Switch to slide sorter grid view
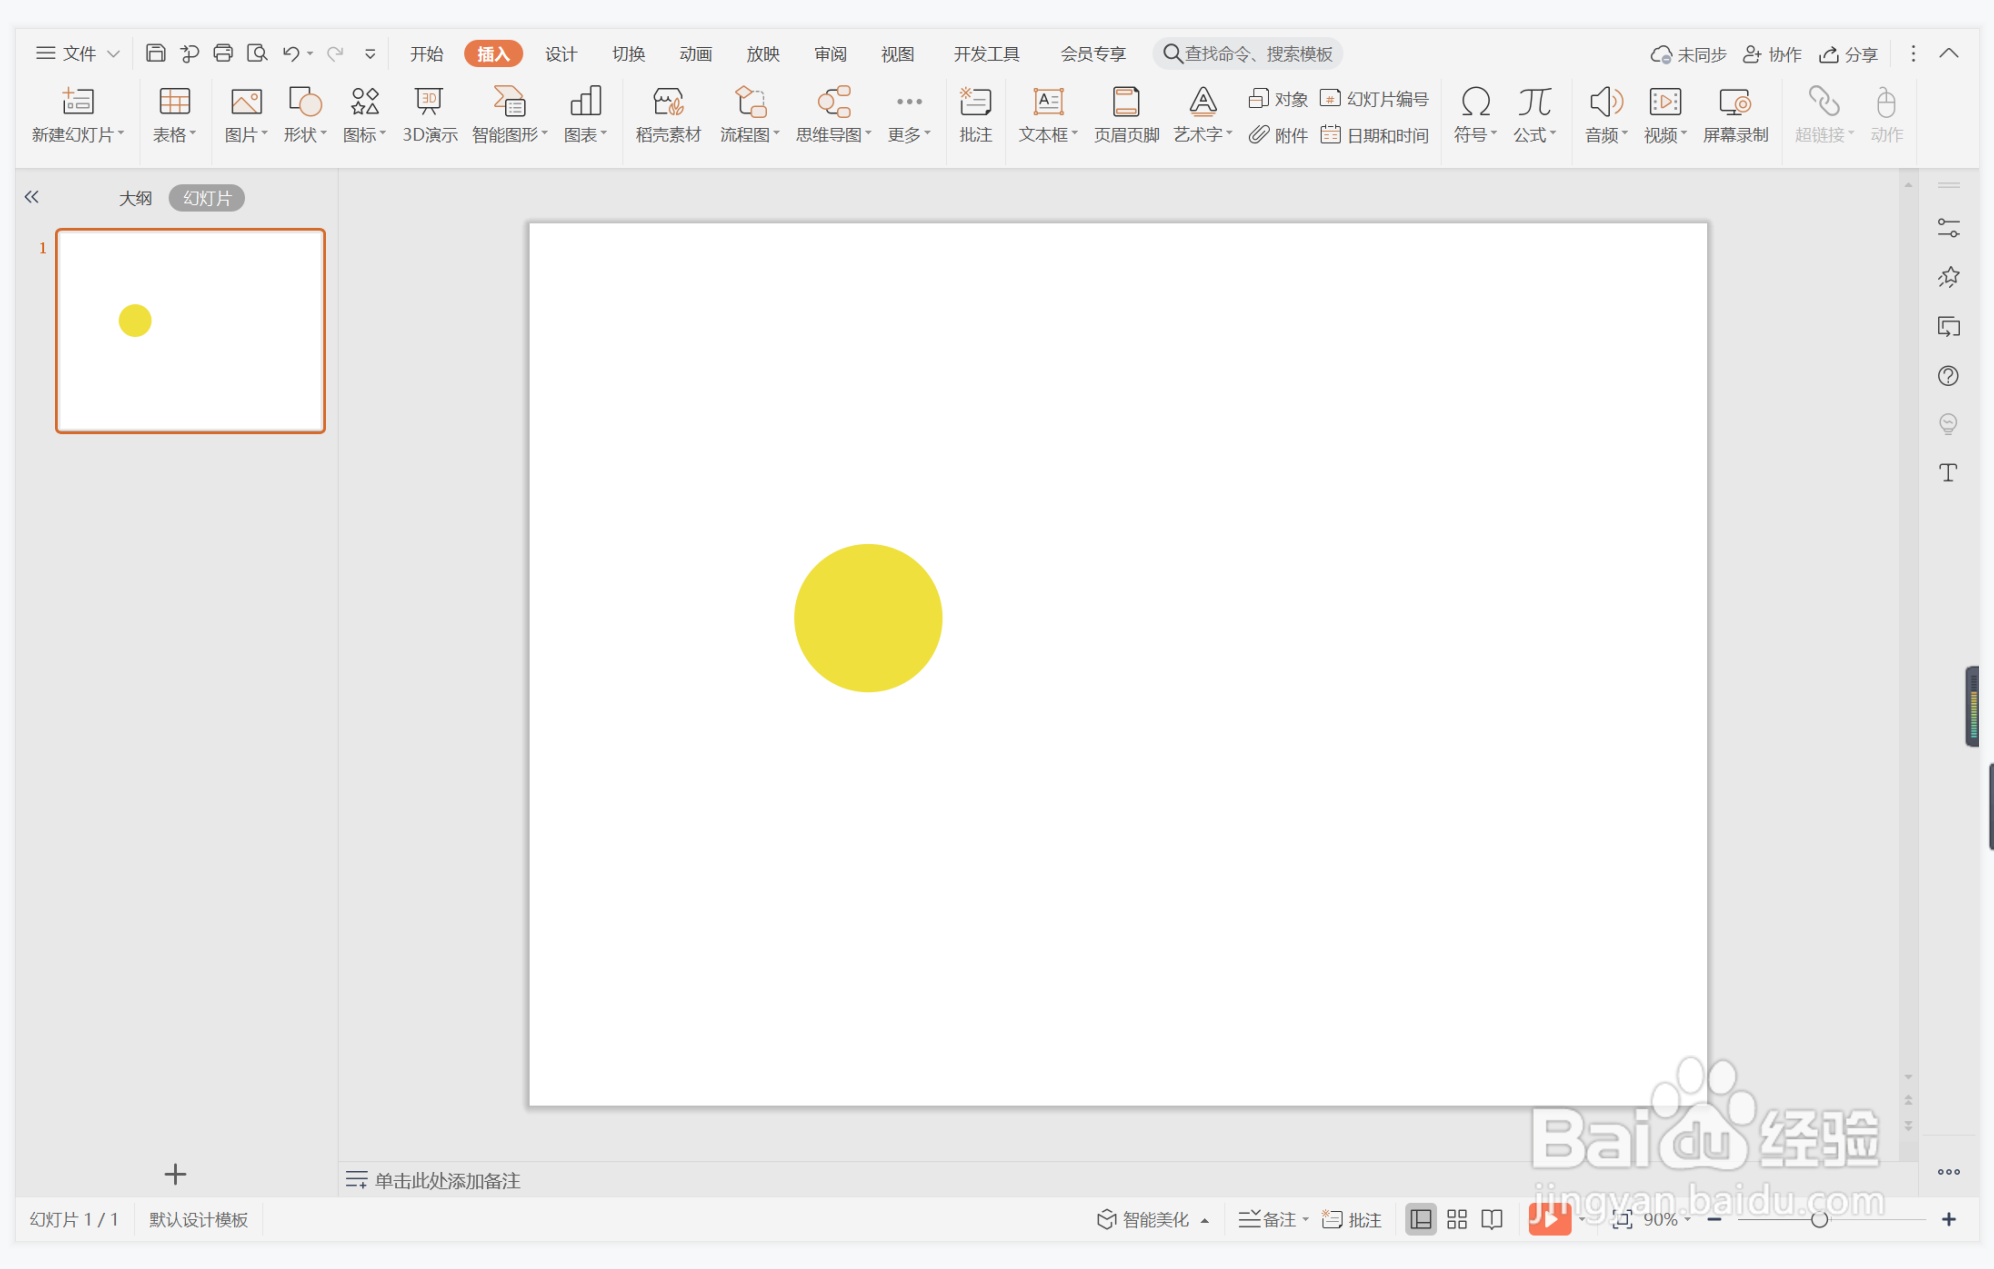 click(1457, 1219)
